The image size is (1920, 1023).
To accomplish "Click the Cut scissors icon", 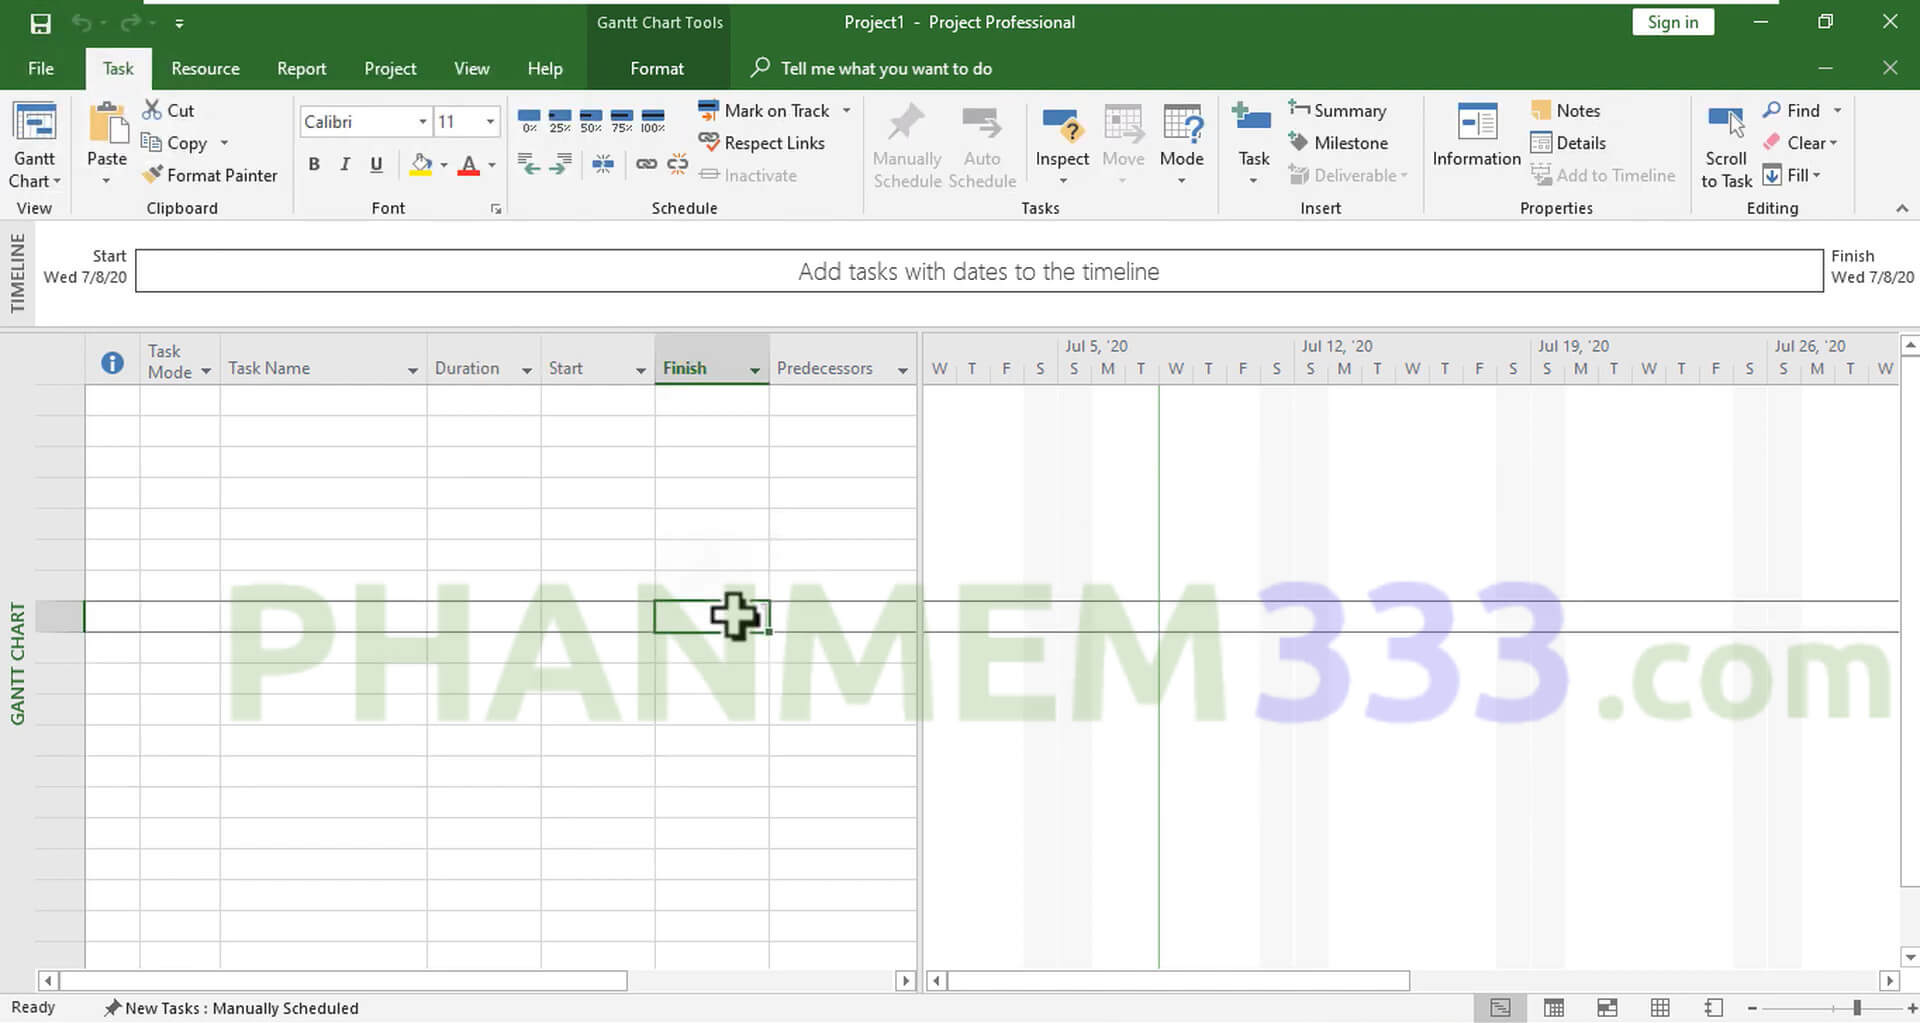I will point(152,110).
